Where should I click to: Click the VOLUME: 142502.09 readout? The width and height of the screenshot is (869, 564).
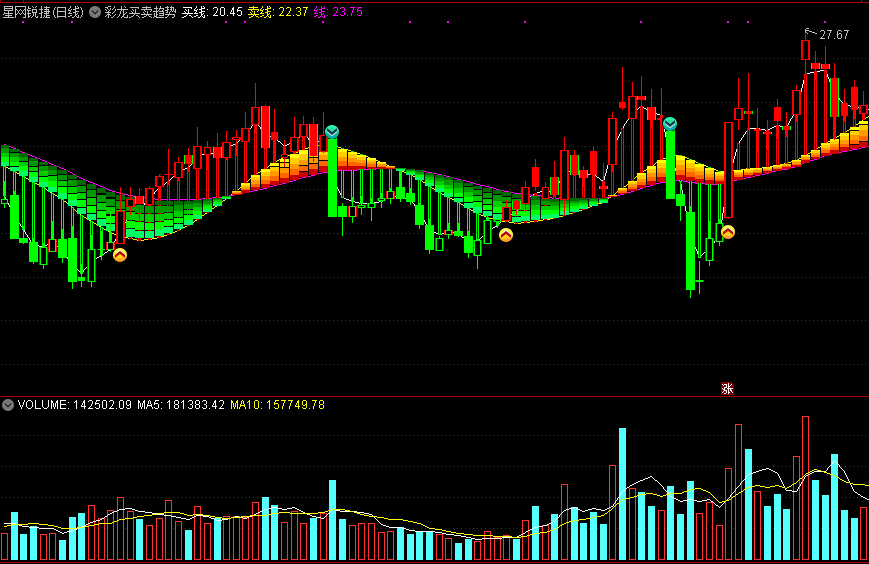point(75,405)
